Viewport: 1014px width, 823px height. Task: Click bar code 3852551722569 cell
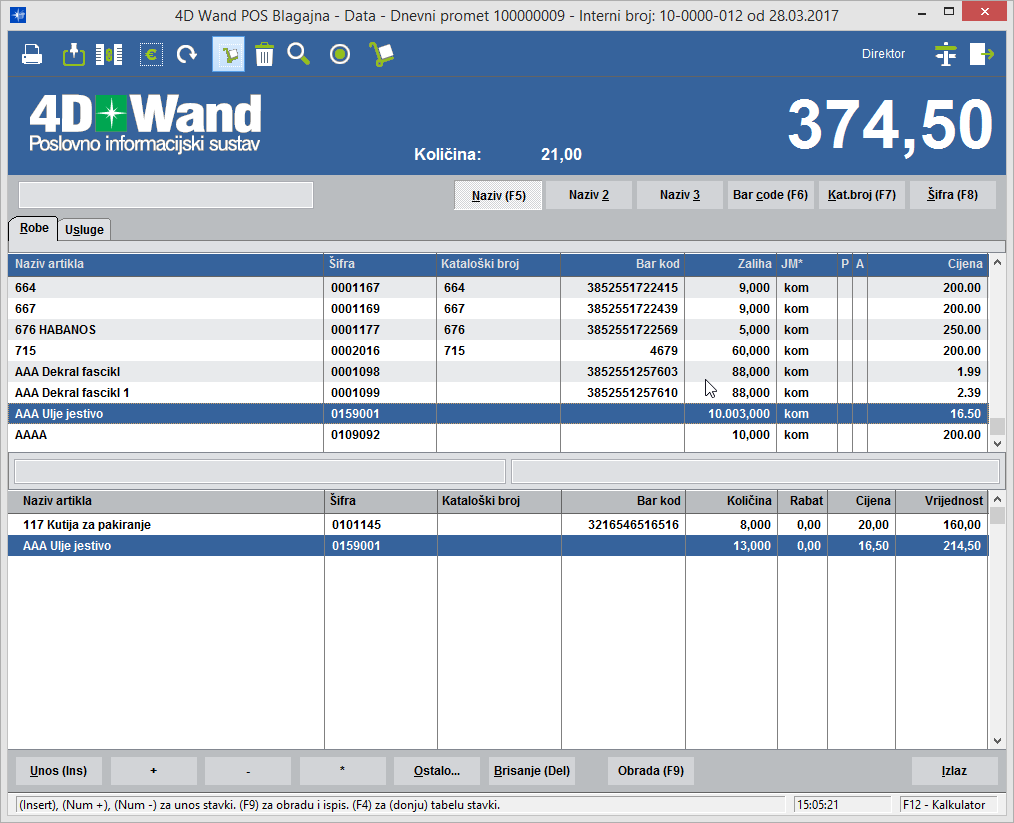pos(622,330)
